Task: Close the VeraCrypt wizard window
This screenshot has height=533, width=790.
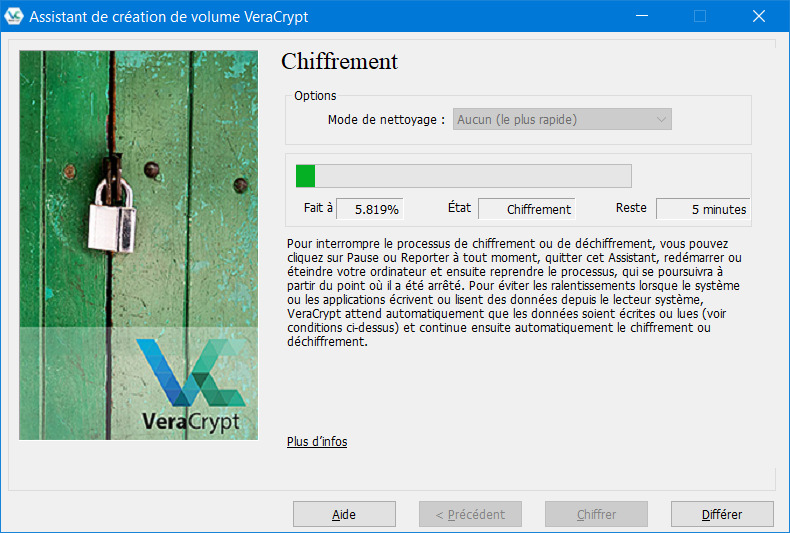Action: tap(759, 16)
